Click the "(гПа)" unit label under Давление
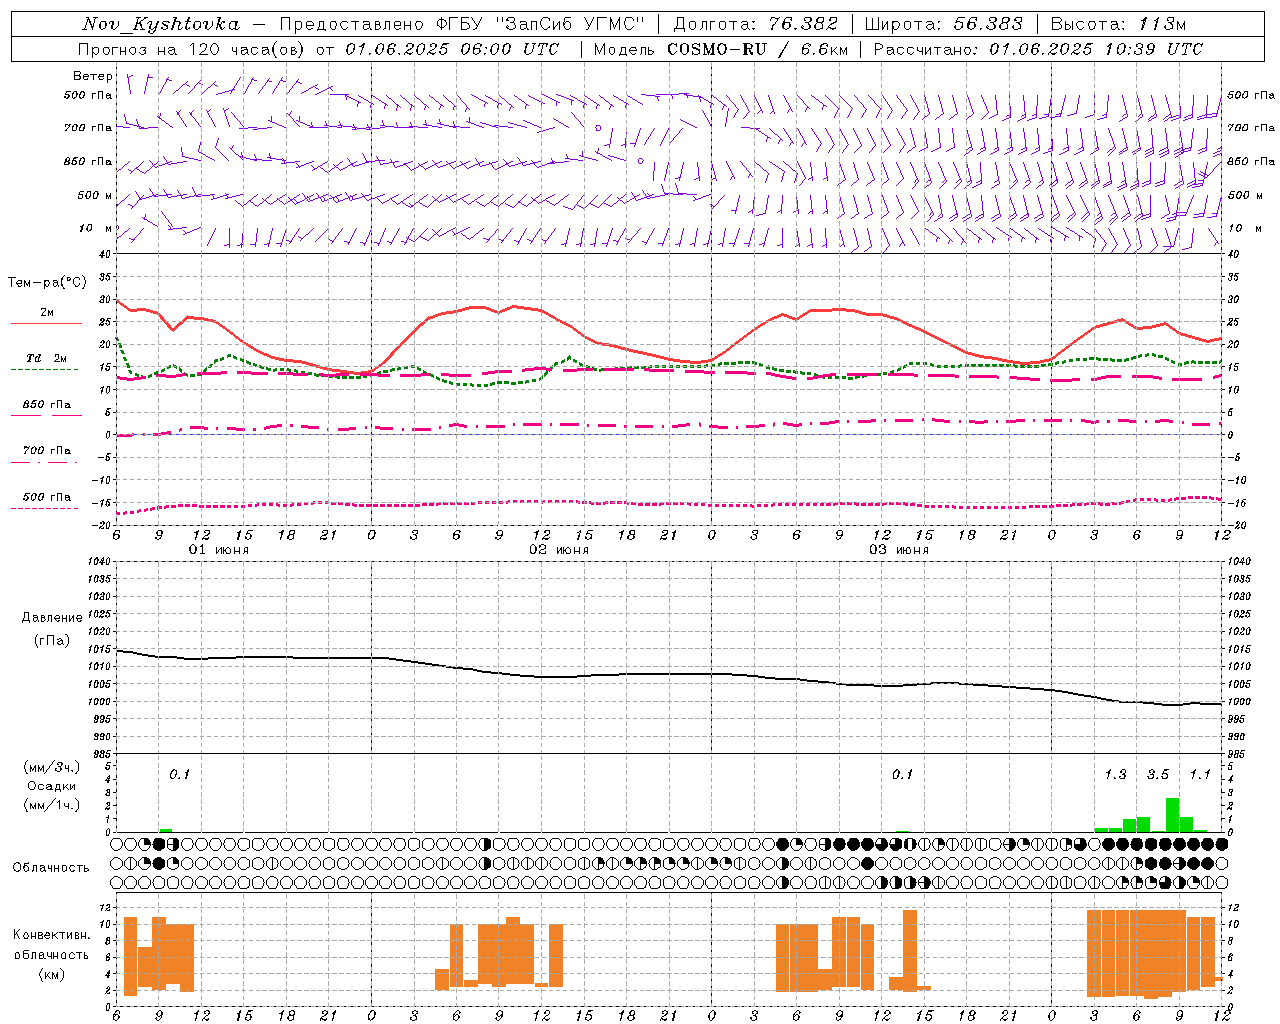This screenshot has width=1280, height=1024. click(x=52, y=641)
